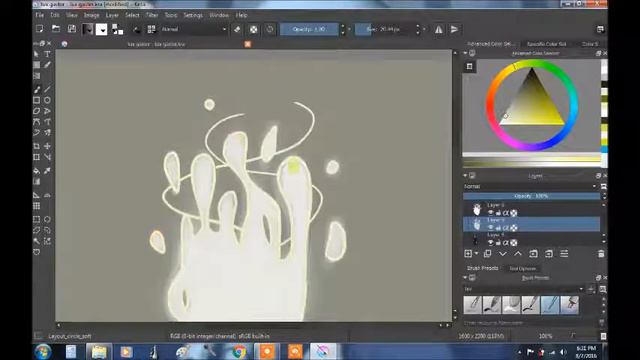This screenshot has width=640, height=360.
Task: Toggle vertical mirror mode
Action: (x=454, y=29)
